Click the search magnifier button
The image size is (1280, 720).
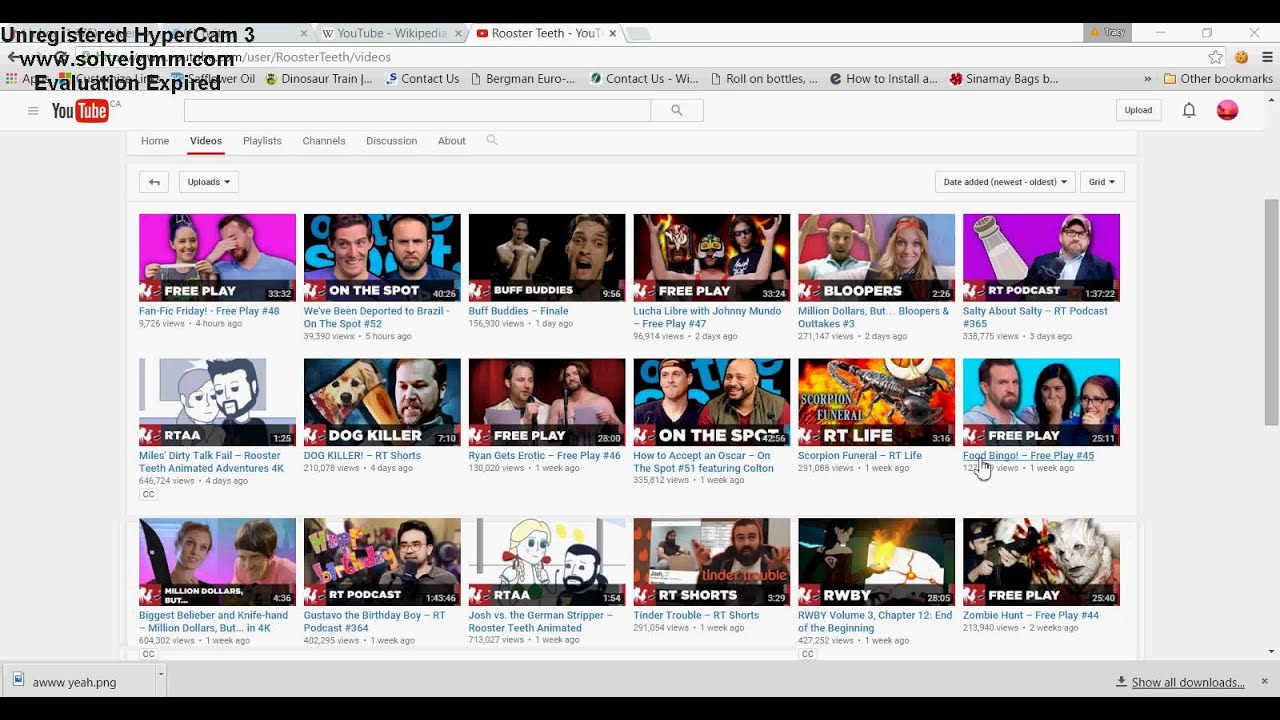tap(677, 110)
